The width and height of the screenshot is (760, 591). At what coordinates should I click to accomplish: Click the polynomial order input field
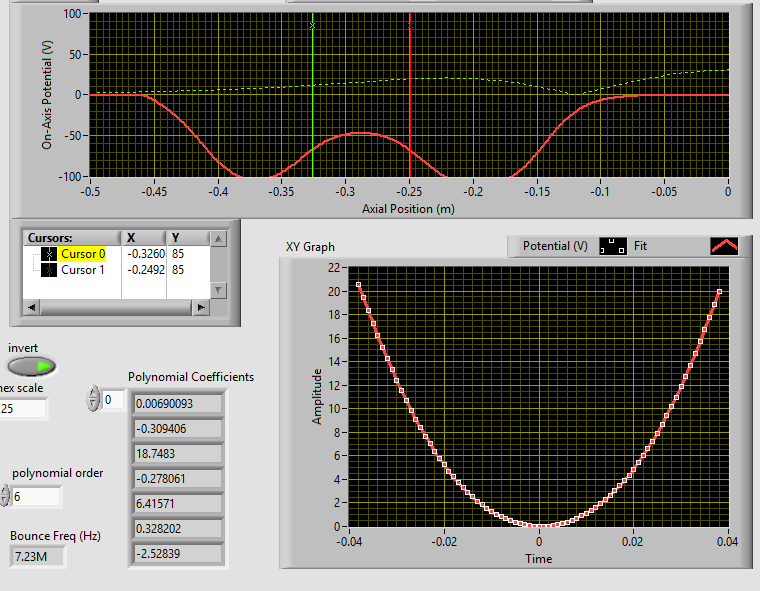pyautogui.click(x=36, y=496)
